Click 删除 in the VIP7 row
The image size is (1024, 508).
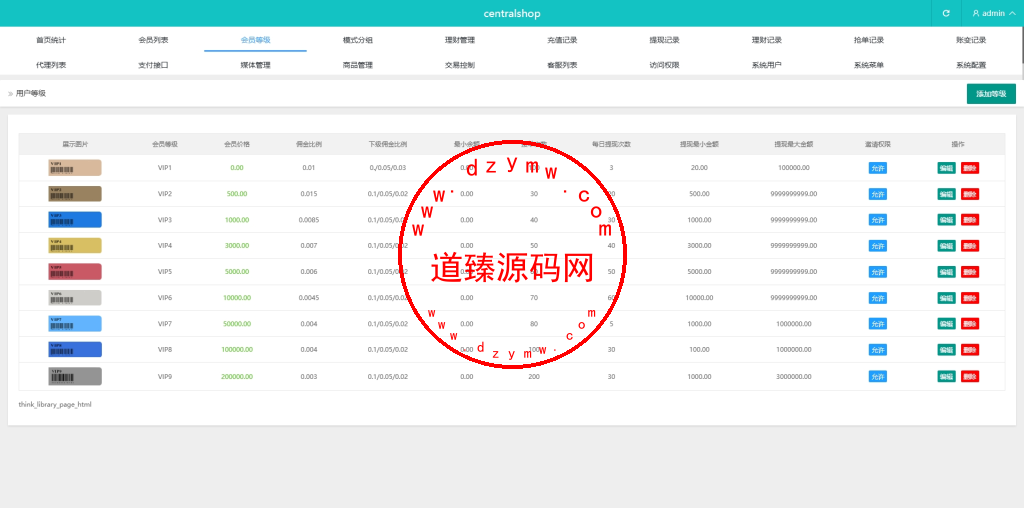pyautogui.click(x=970, y=324)
